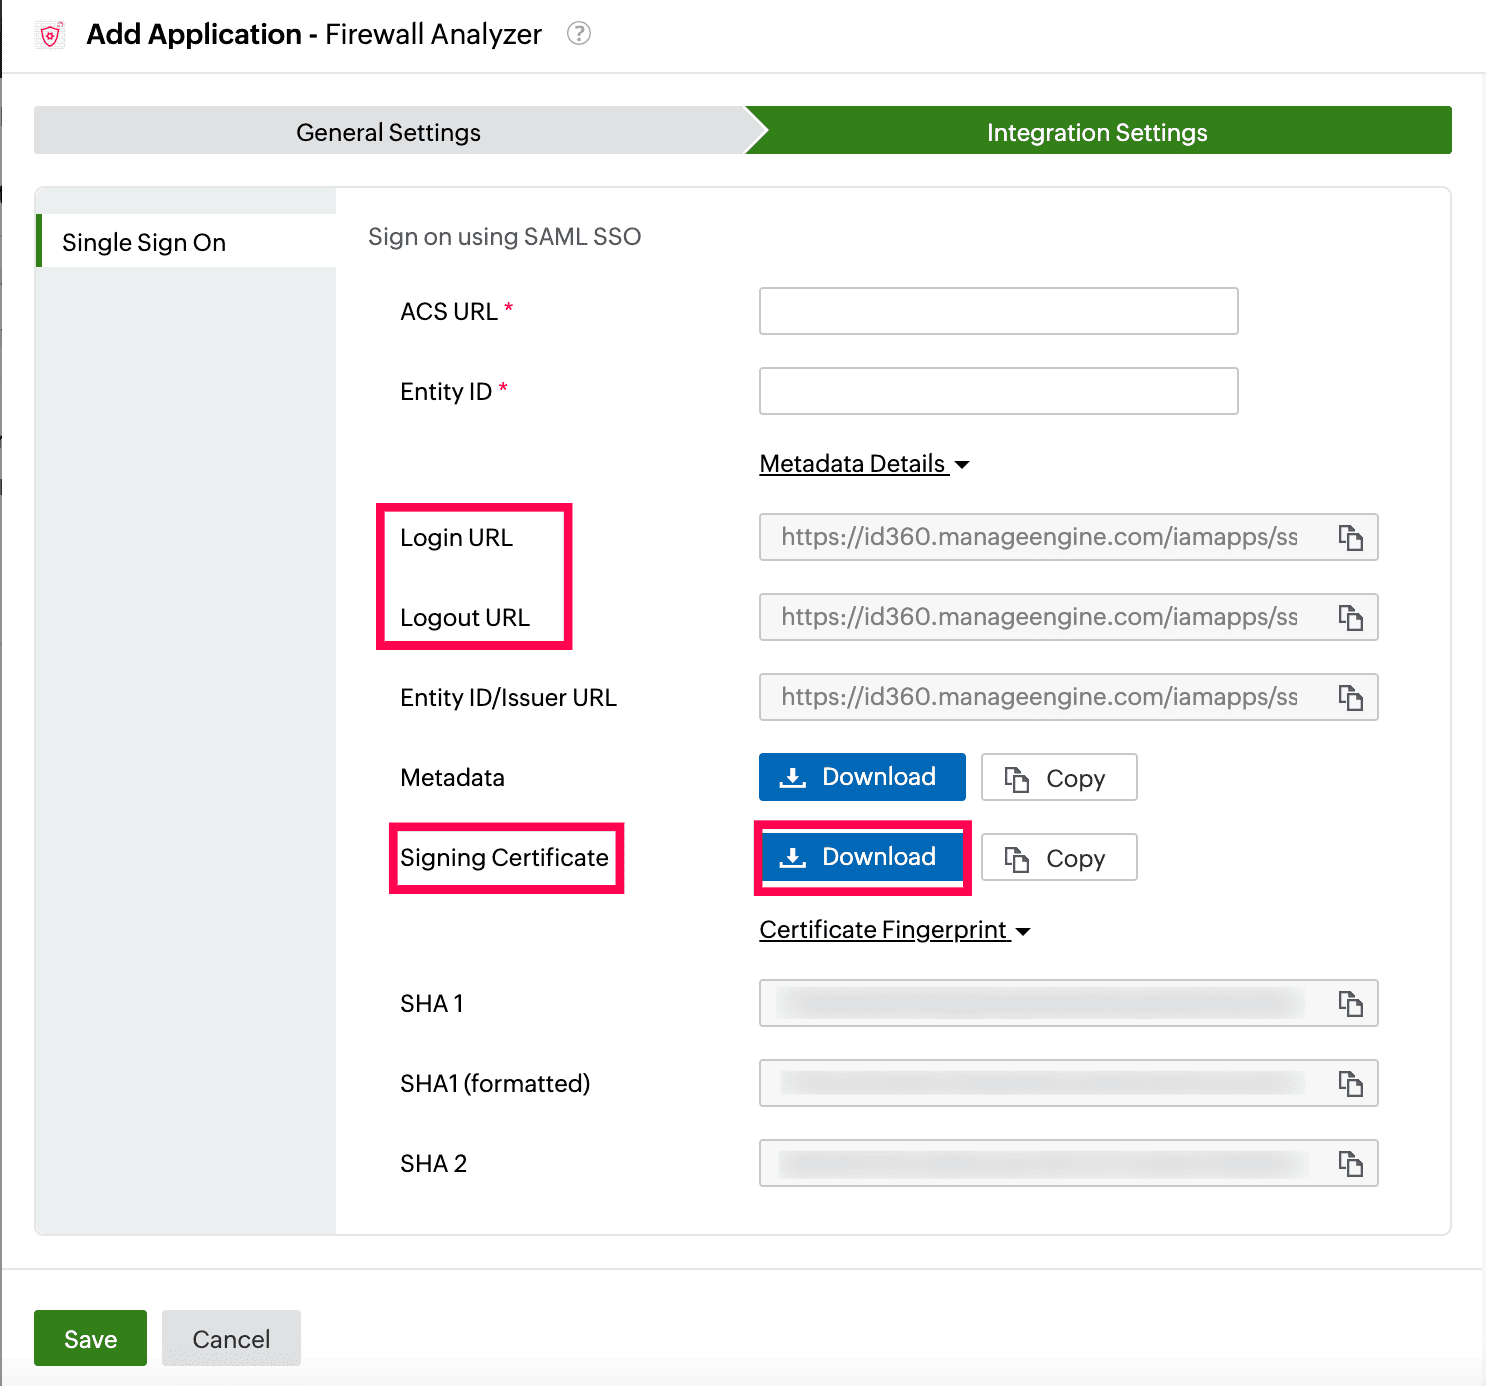Copy the Entity ID/Issuer URL value
This screenshot has width=1486, height=1386.
[x=1350, y=698]
